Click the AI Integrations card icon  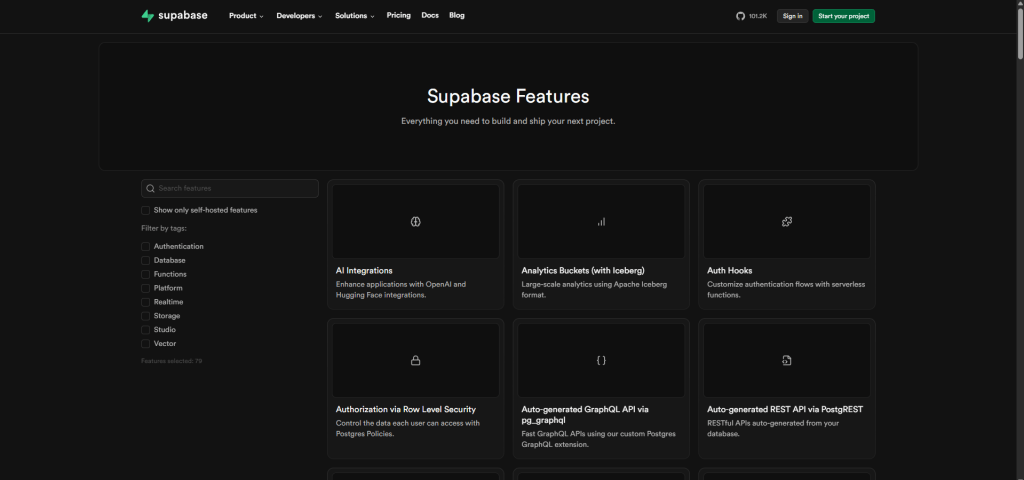pyautogui.click(x=415, y=221)
